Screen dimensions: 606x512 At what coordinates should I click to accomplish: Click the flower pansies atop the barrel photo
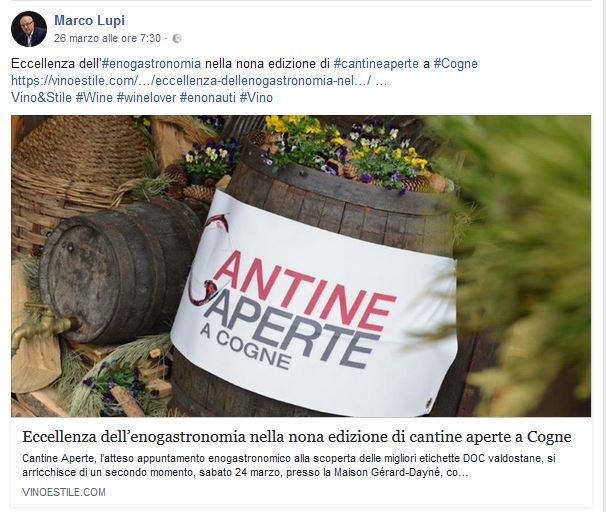(x=348, y=153)
